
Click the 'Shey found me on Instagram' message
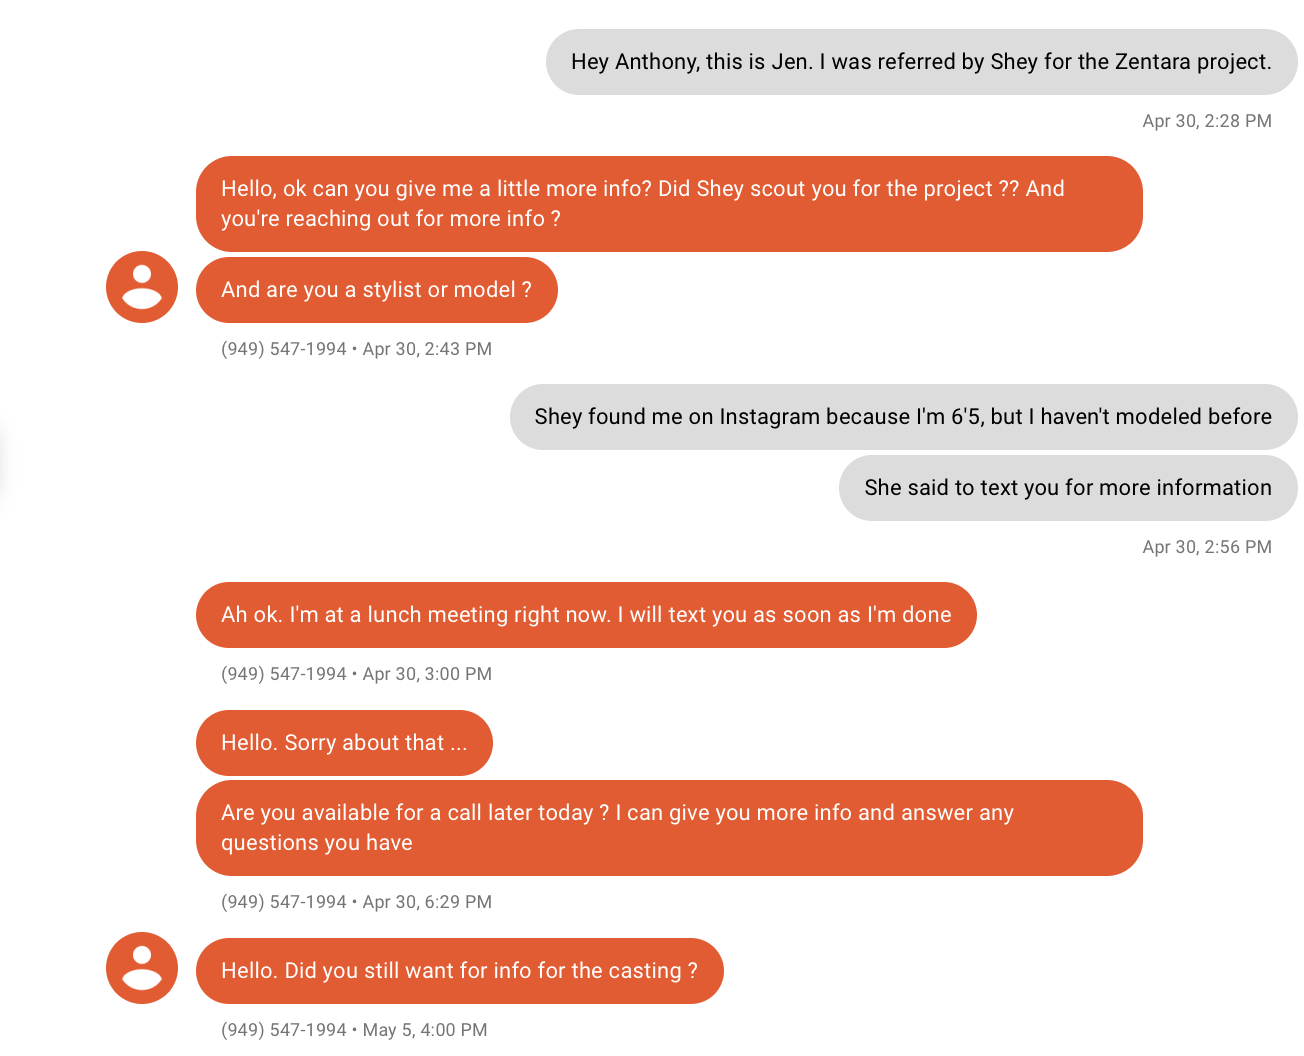pyautogui.click(x=903, y=417)
